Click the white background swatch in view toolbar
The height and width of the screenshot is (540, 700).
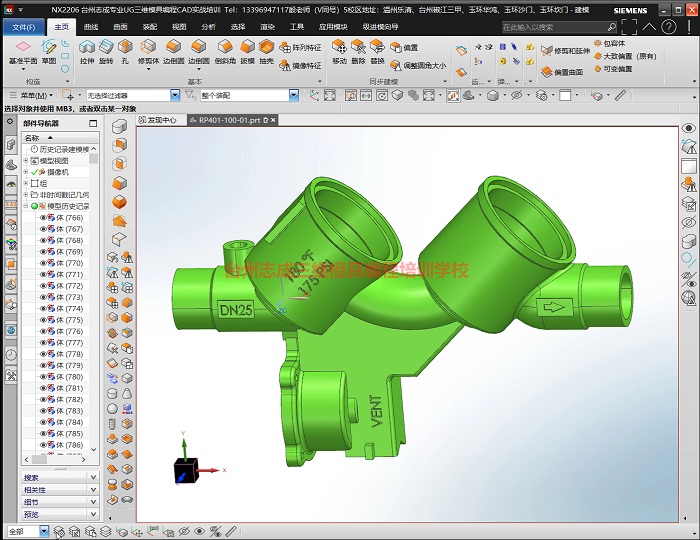[565, 95]
